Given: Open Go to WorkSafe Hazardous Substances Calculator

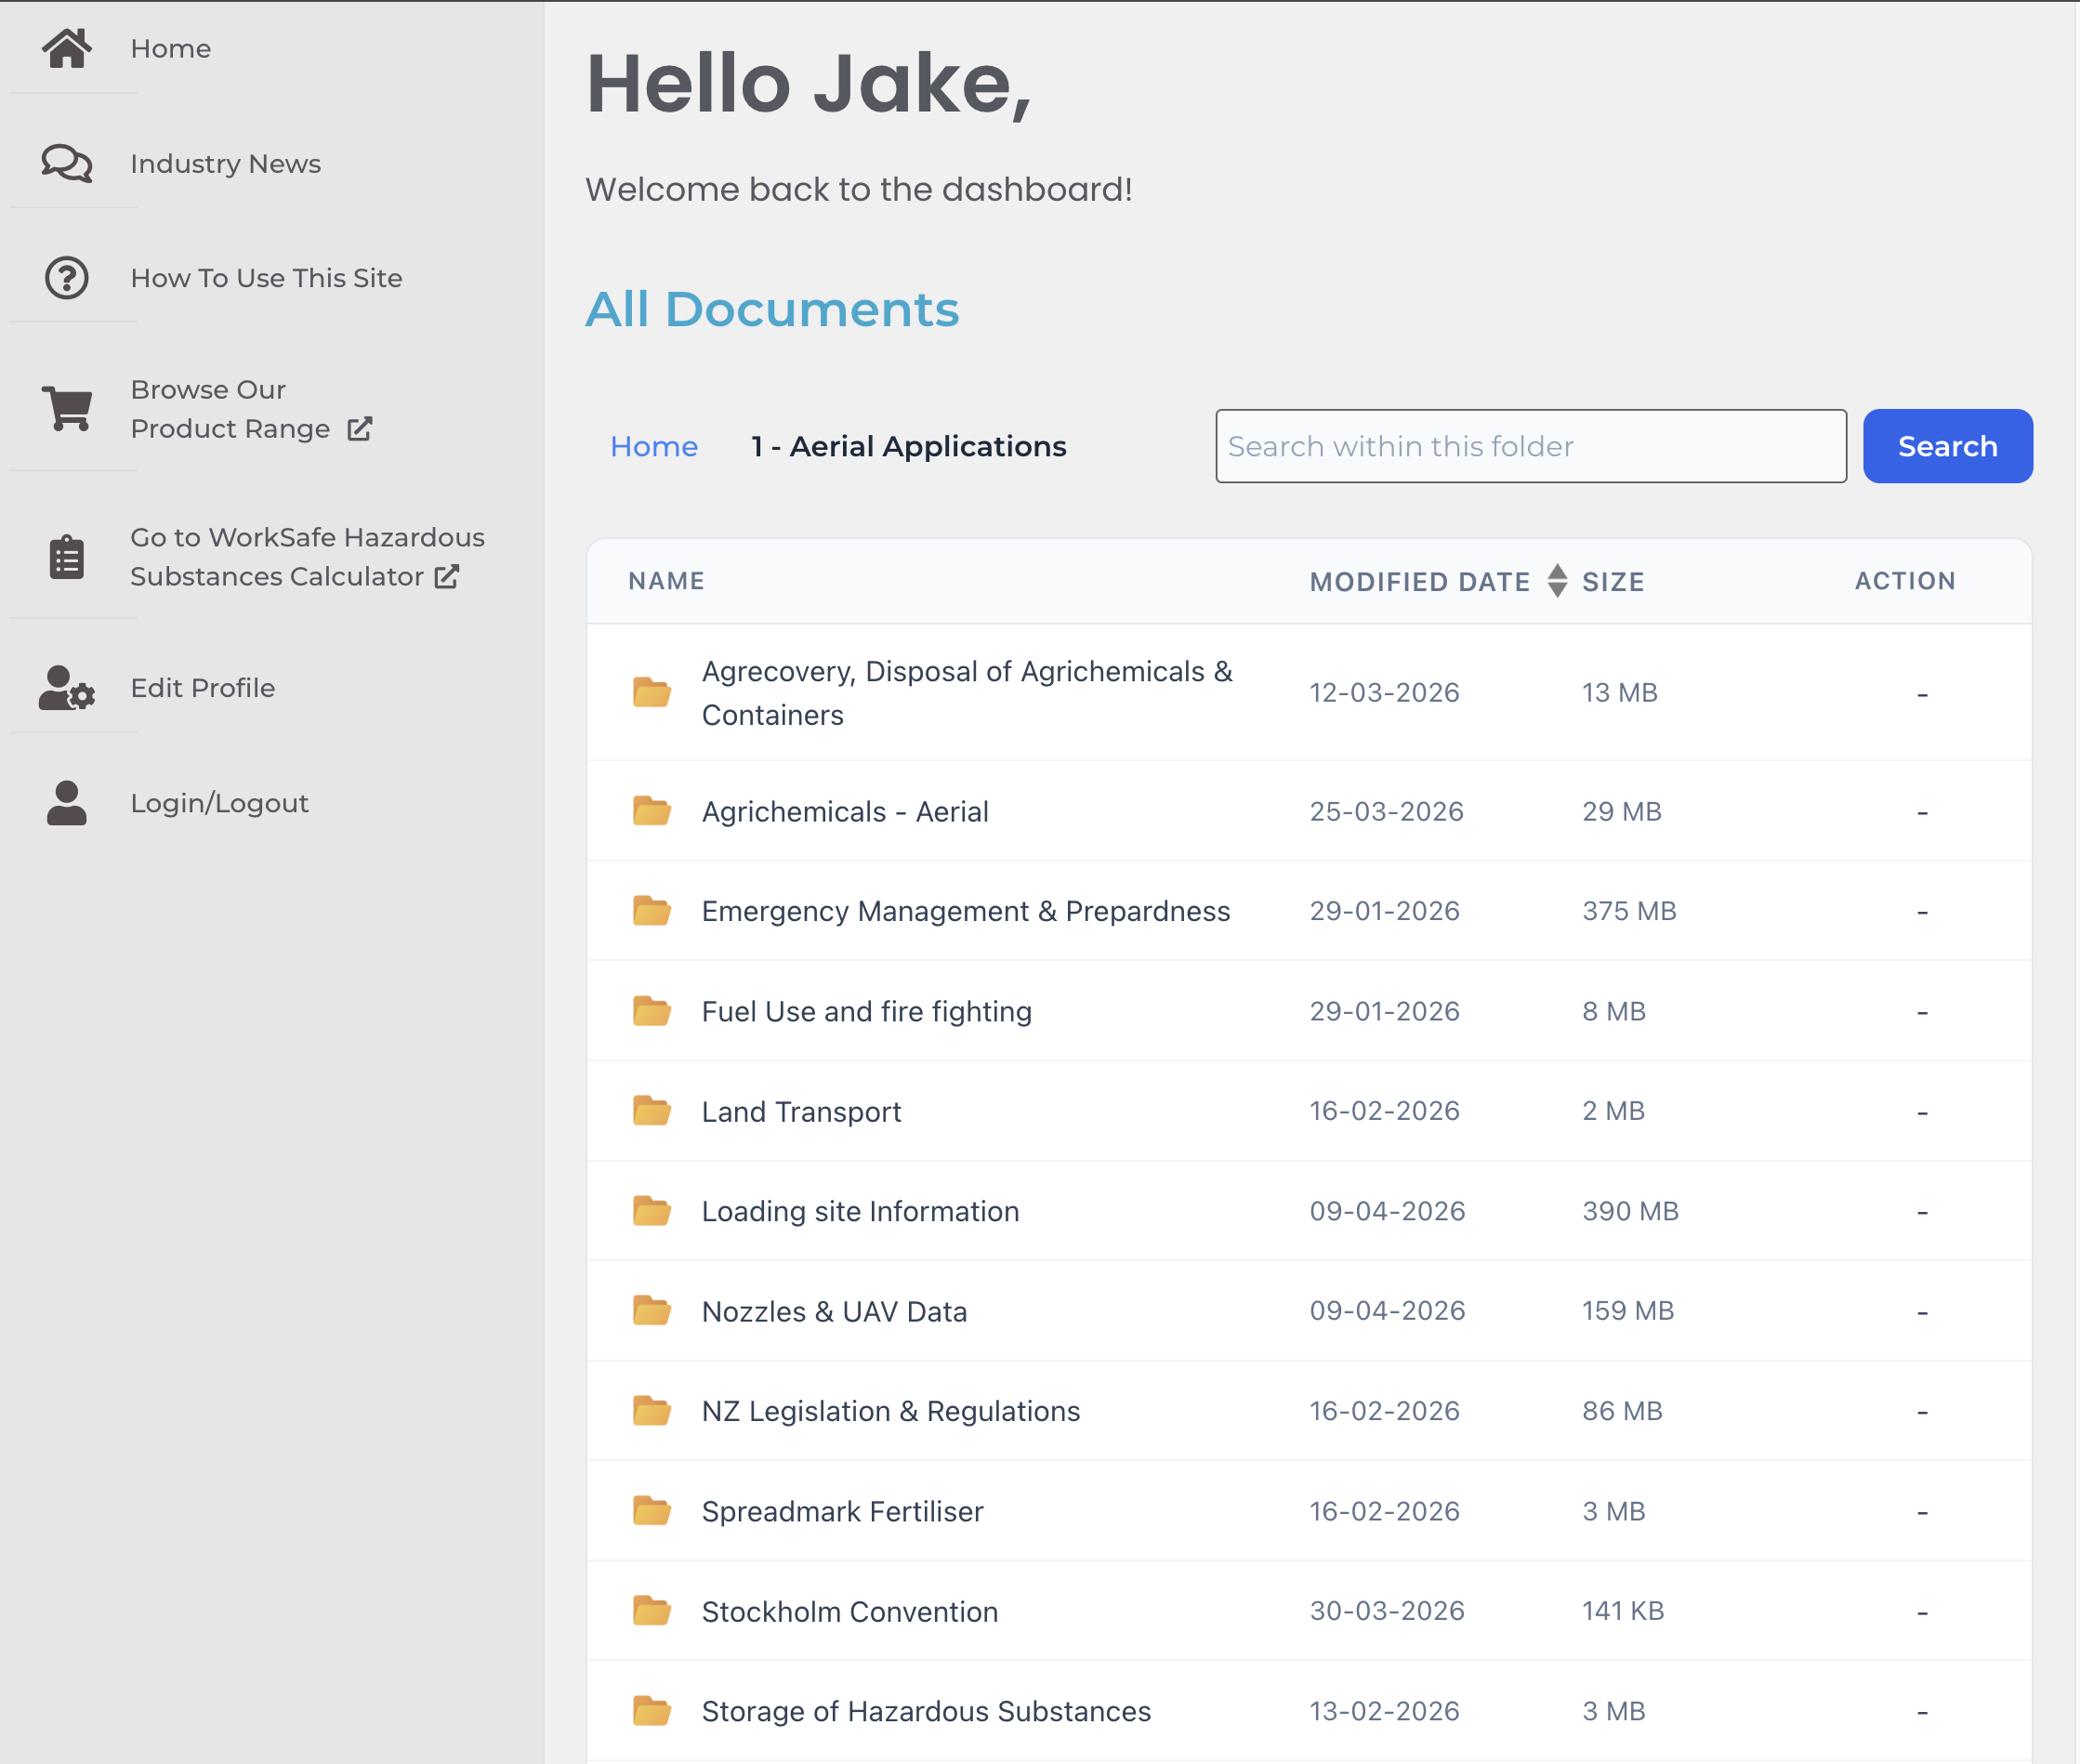Looking at the screenshot, I should click(306, 557).
